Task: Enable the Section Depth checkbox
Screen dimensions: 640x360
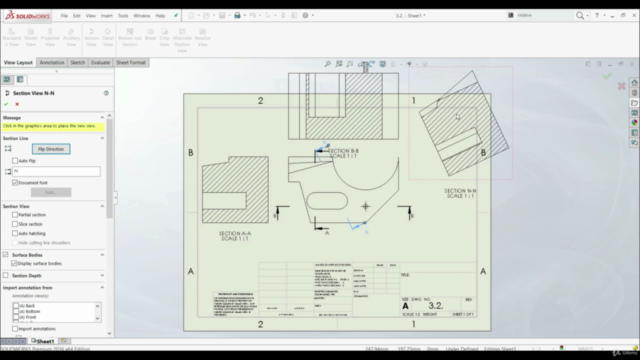Action: 6,276
